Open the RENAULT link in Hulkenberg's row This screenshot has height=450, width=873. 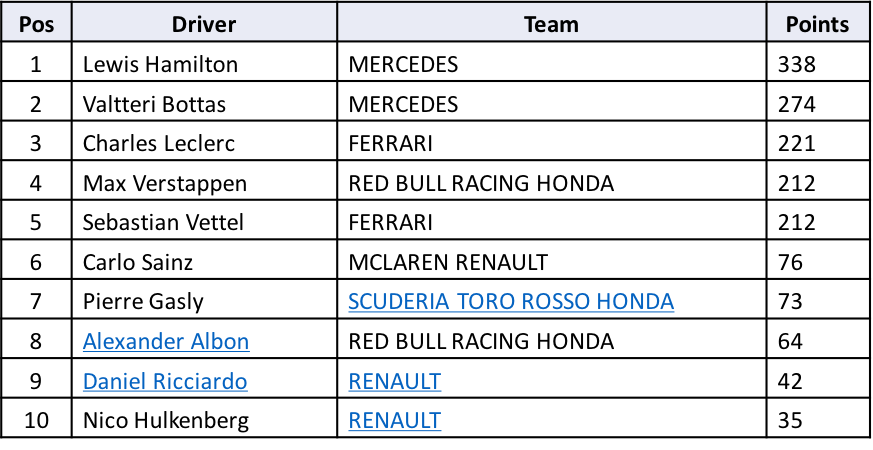click(395, 420)
